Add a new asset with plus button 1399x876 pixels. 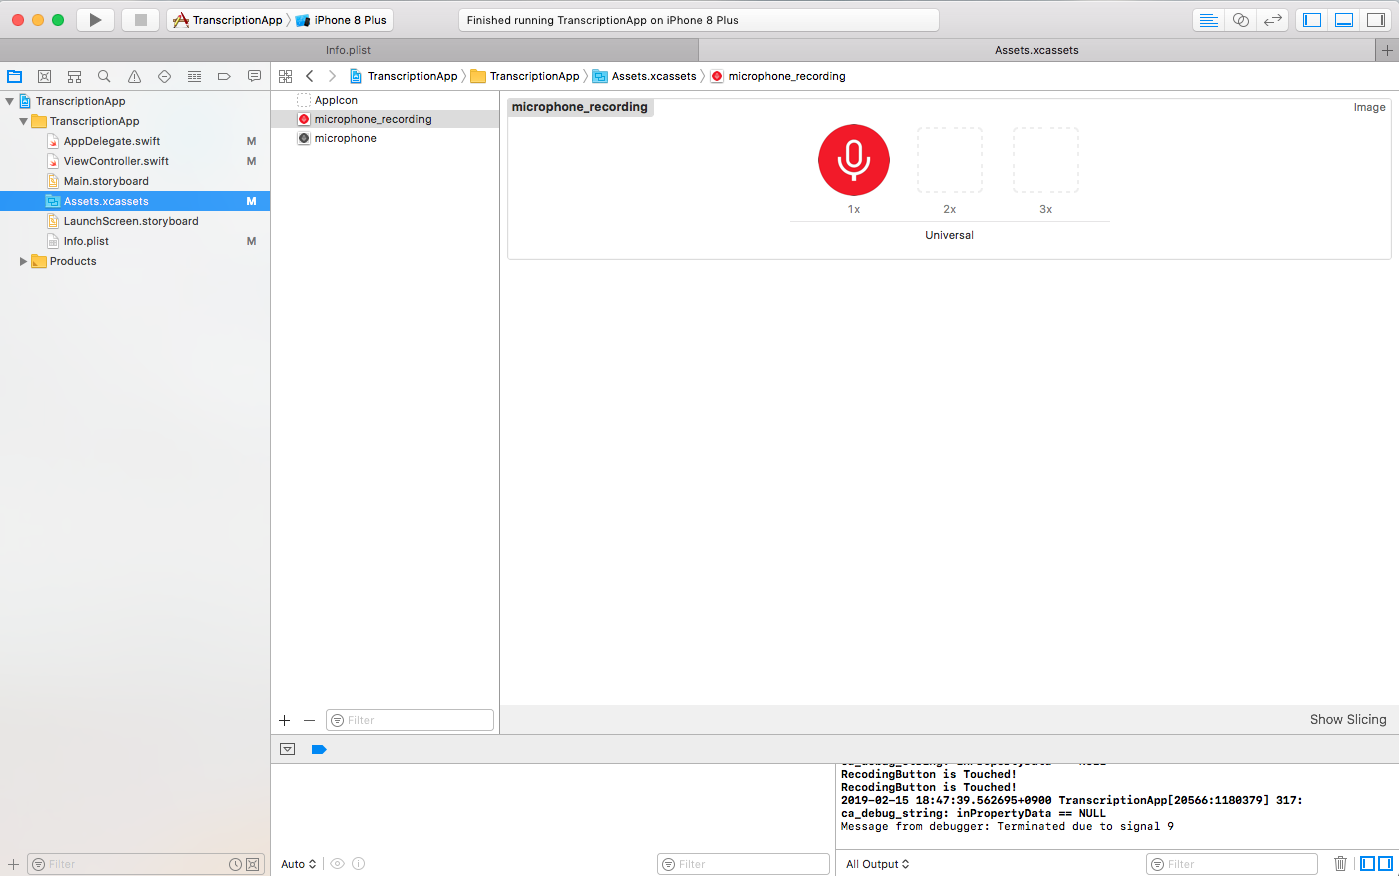(x=285, y=720)
